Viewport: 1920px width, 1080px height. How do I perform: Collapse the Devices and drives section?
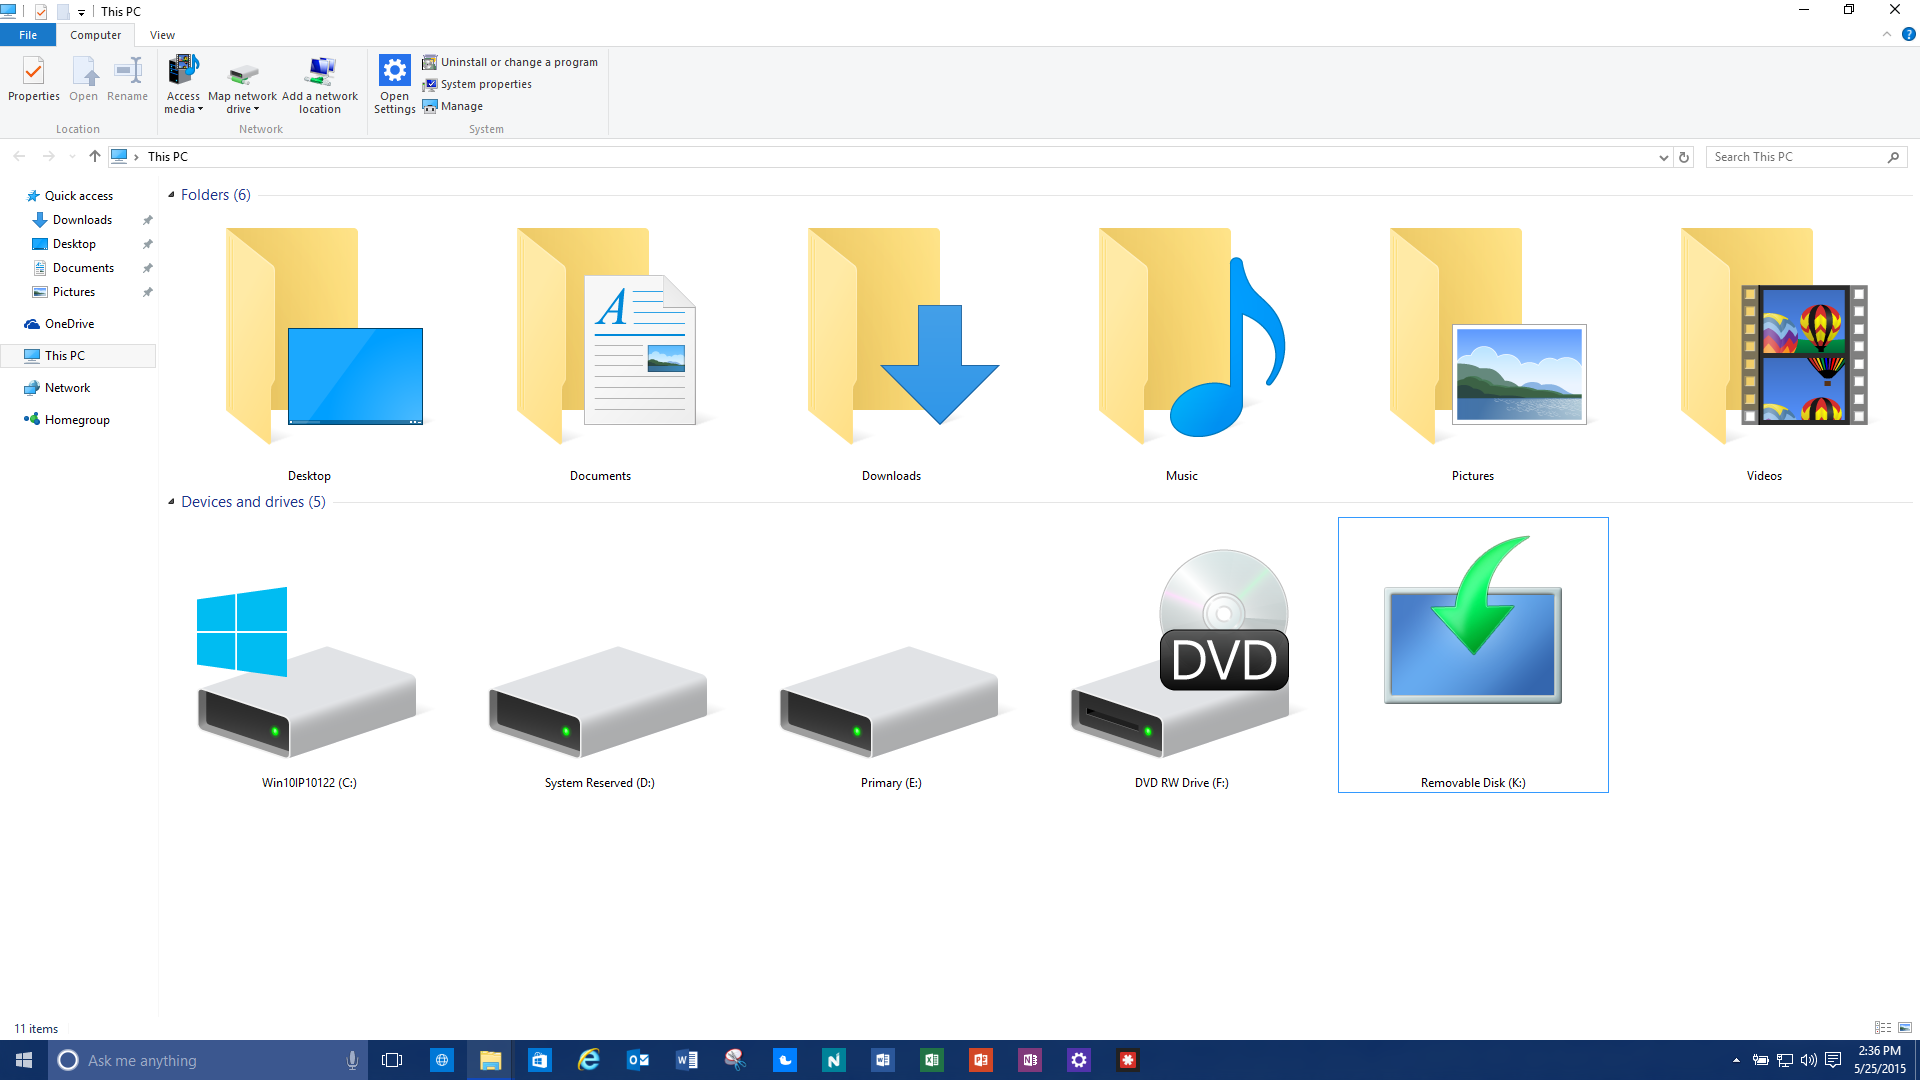[171, 502]
